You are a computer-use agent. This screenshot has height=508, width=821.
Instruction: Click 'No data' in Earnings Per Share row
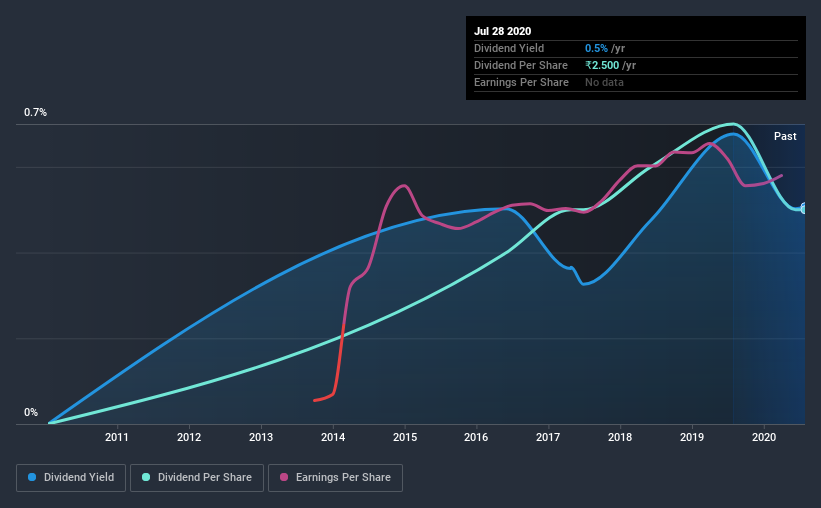click(x=604, y=82)
